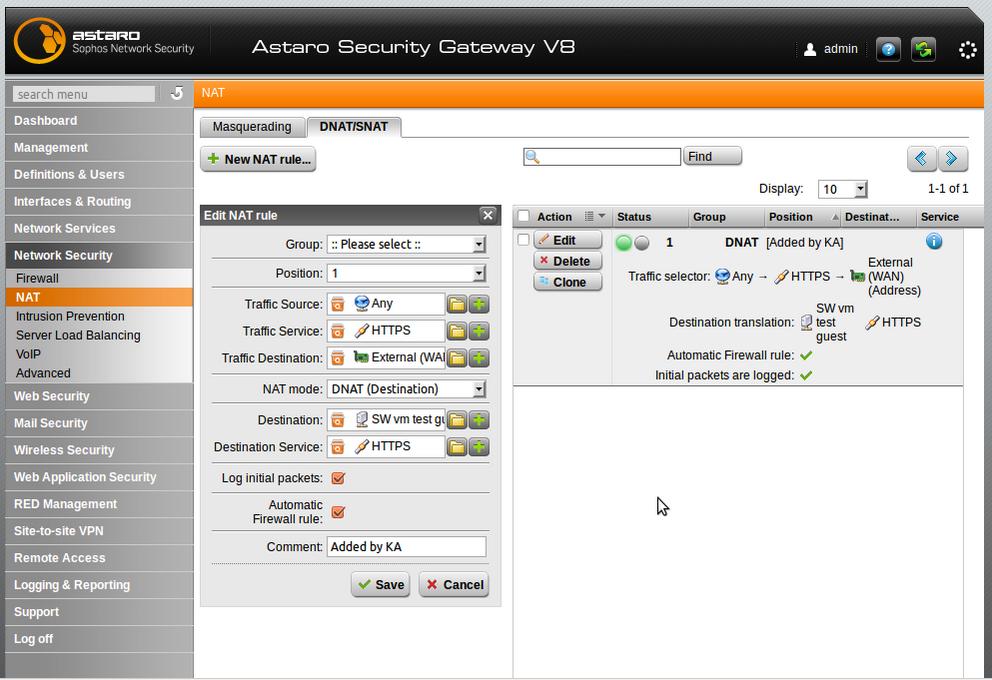Sort by the Position column header

pos(803,217)
